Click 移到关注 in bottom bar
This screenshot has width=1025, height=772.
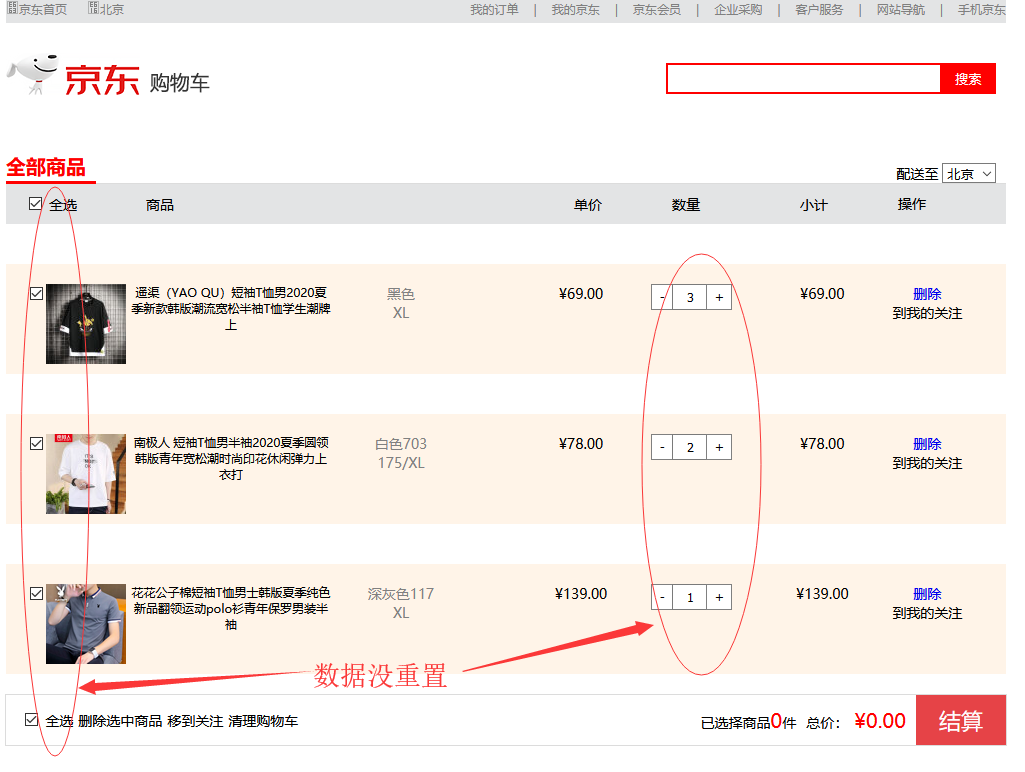pos(195,720)
